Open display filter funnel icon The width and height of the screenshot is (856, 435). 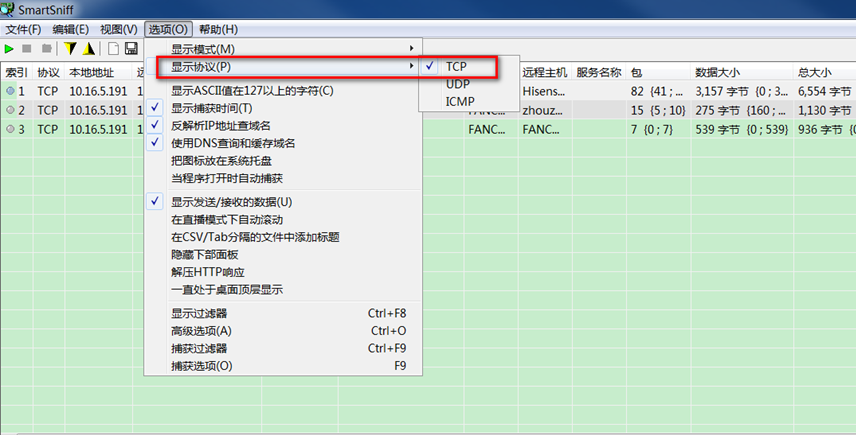pyautogui.click(x=70, y=49)
